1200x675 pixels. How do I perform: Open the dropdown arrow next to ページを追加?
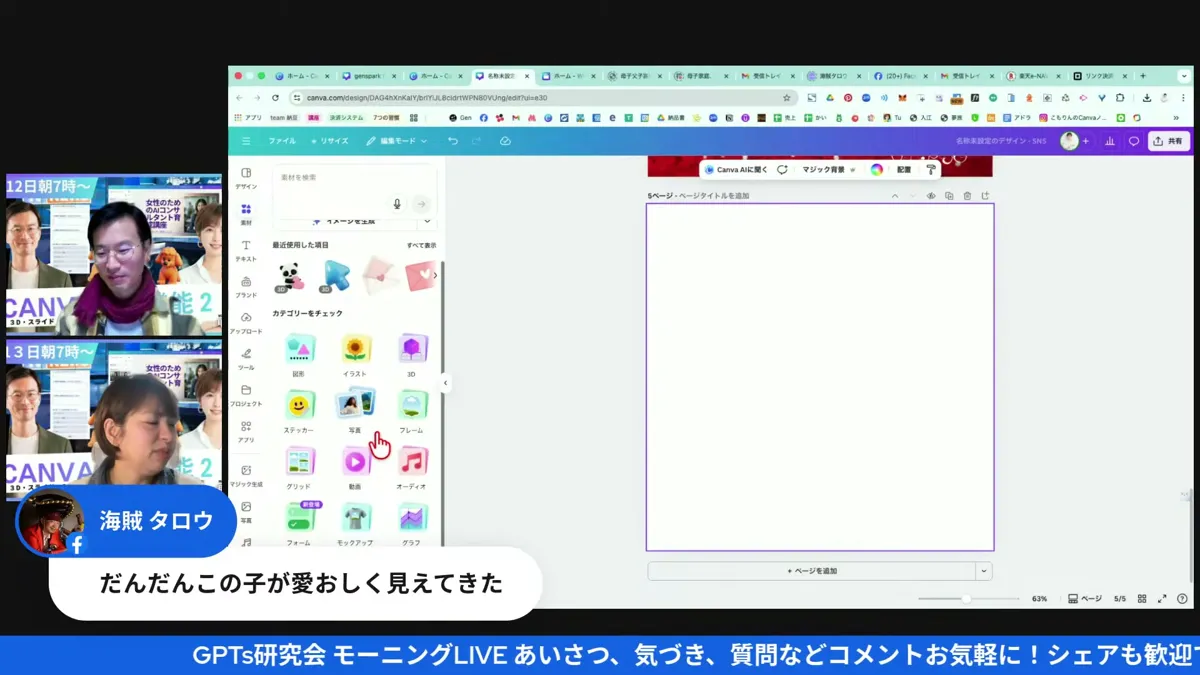click(984, 571)
